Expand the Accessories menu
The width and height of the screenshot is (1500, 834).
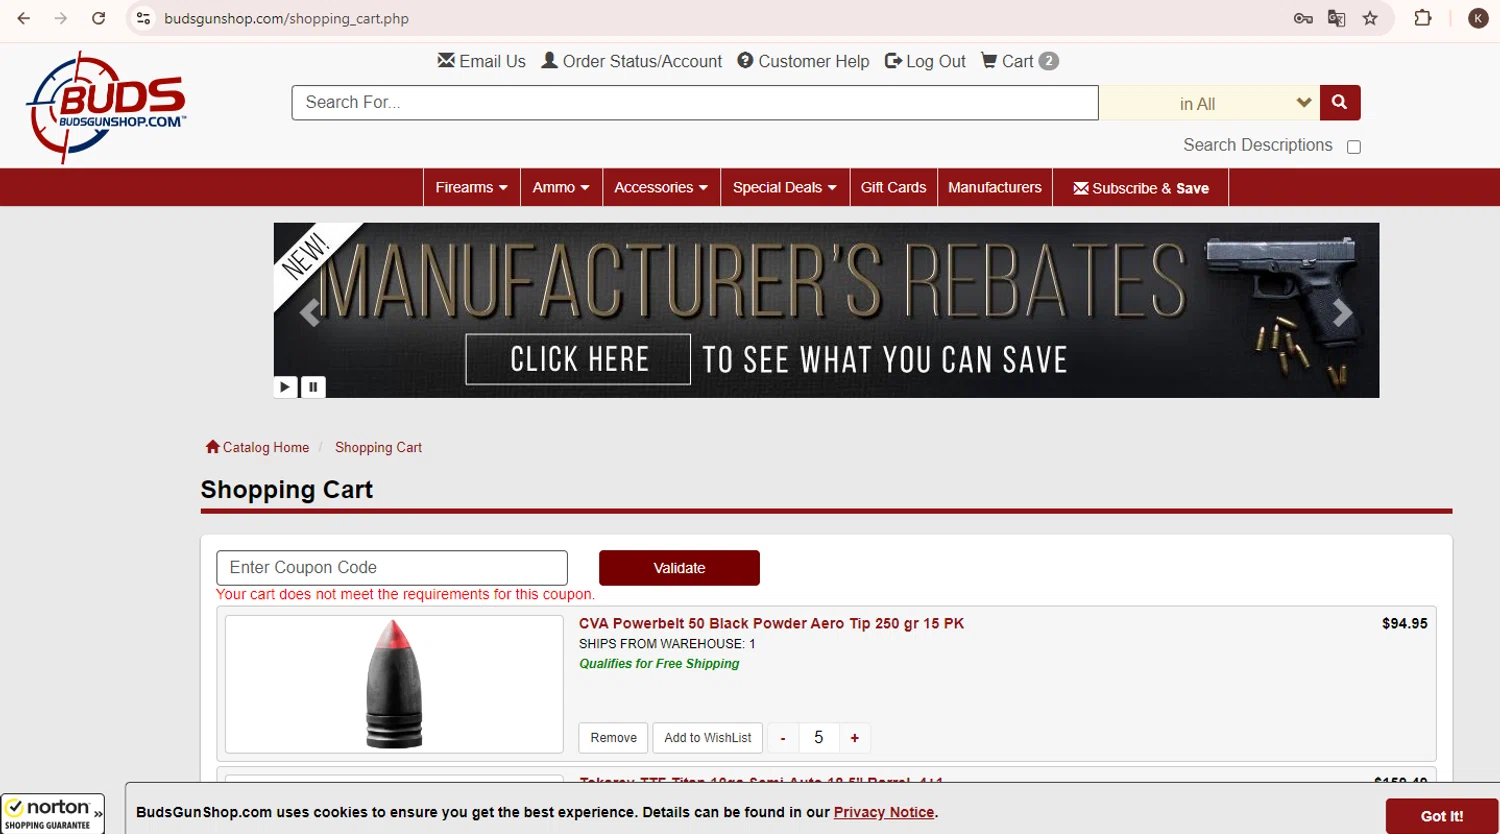pyautogui.click(x=661, y=187)
